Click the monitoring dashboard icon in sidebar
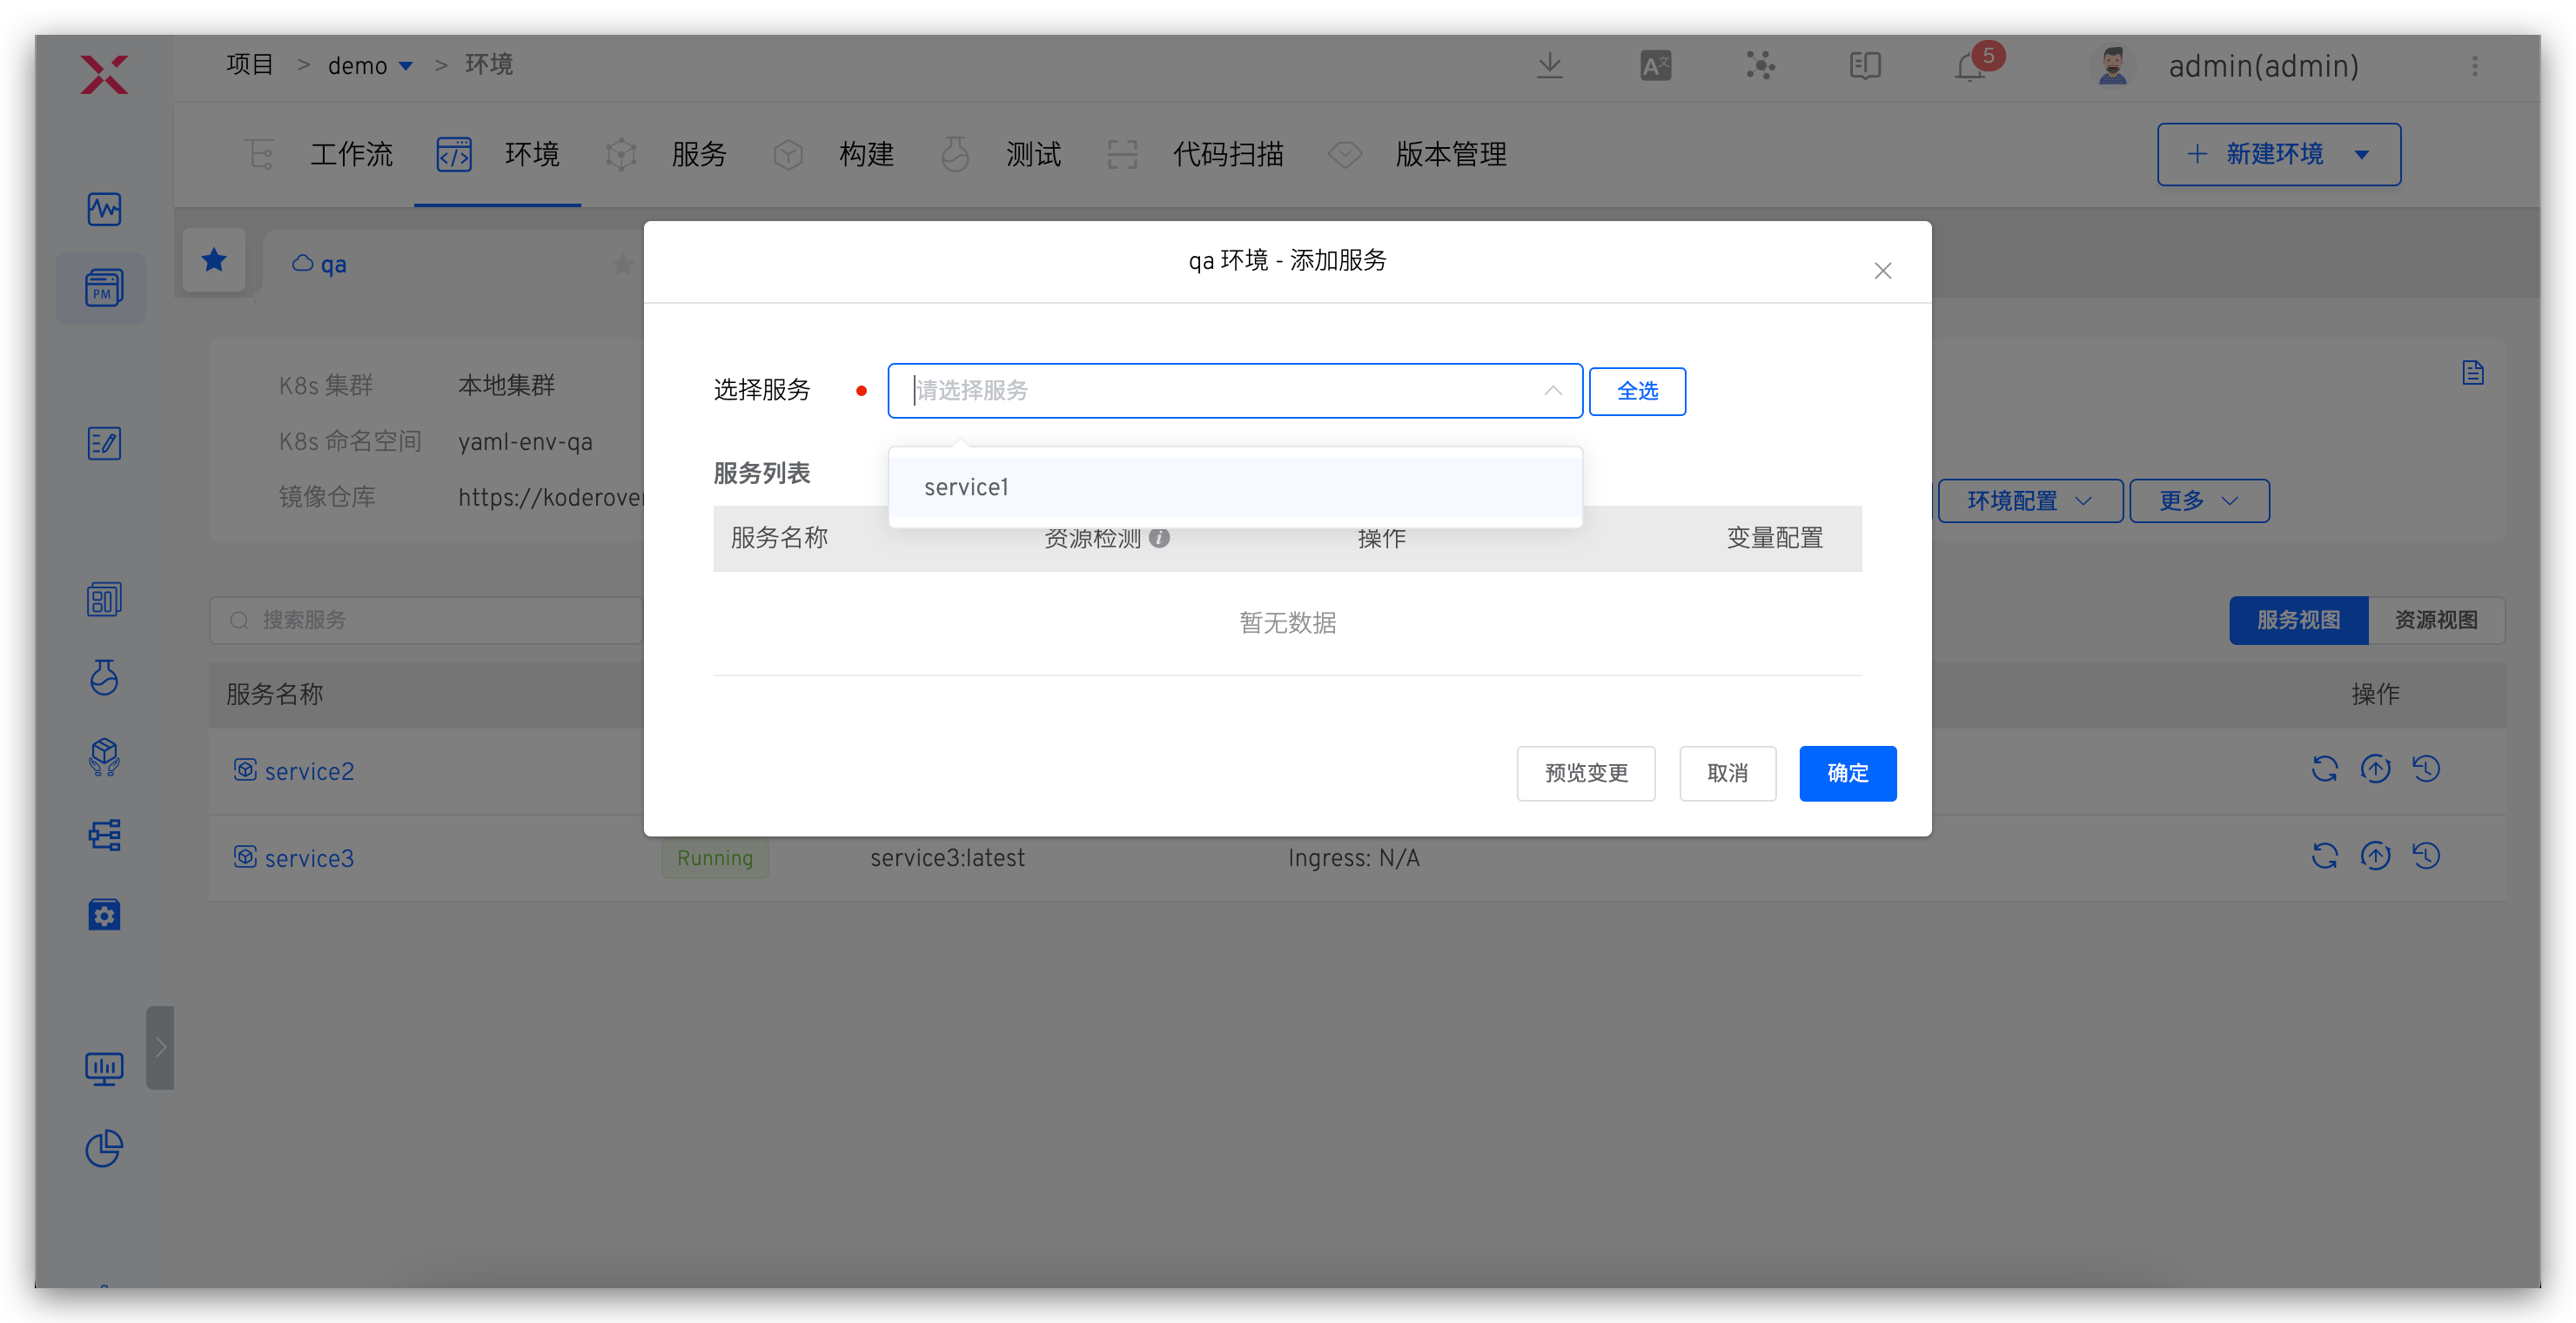This screenshot has height=1323, width=2576. coord(104,1068)
